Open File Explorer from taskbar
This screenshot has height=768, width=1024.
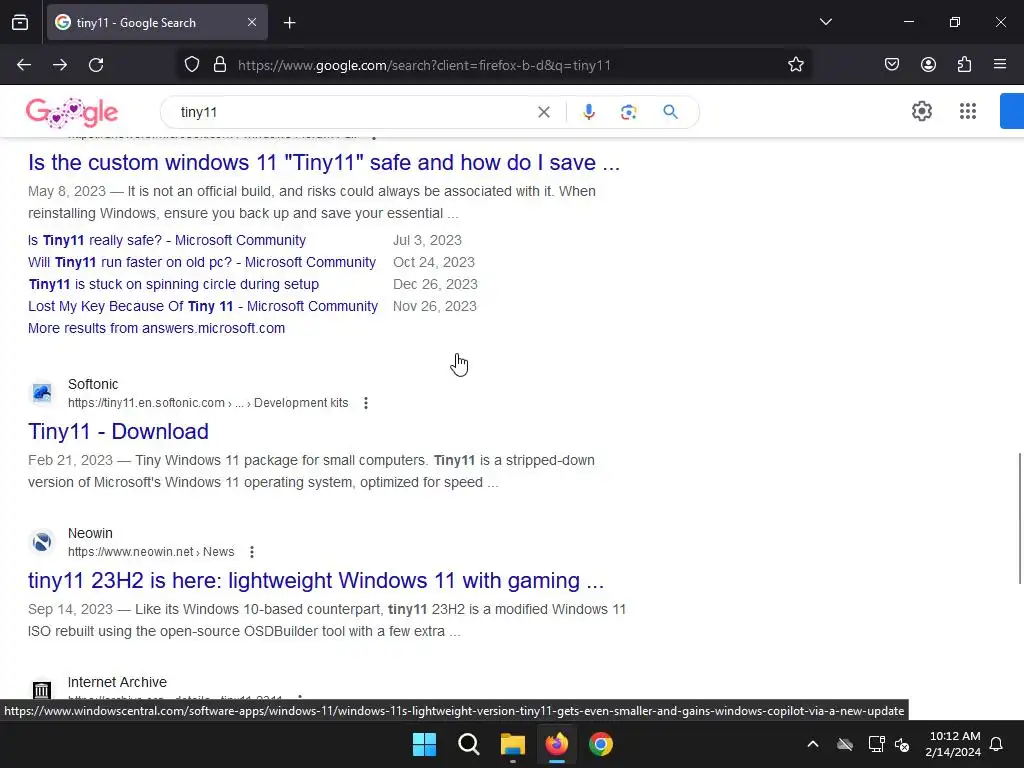pyautogui.click(x=513, y=744)
